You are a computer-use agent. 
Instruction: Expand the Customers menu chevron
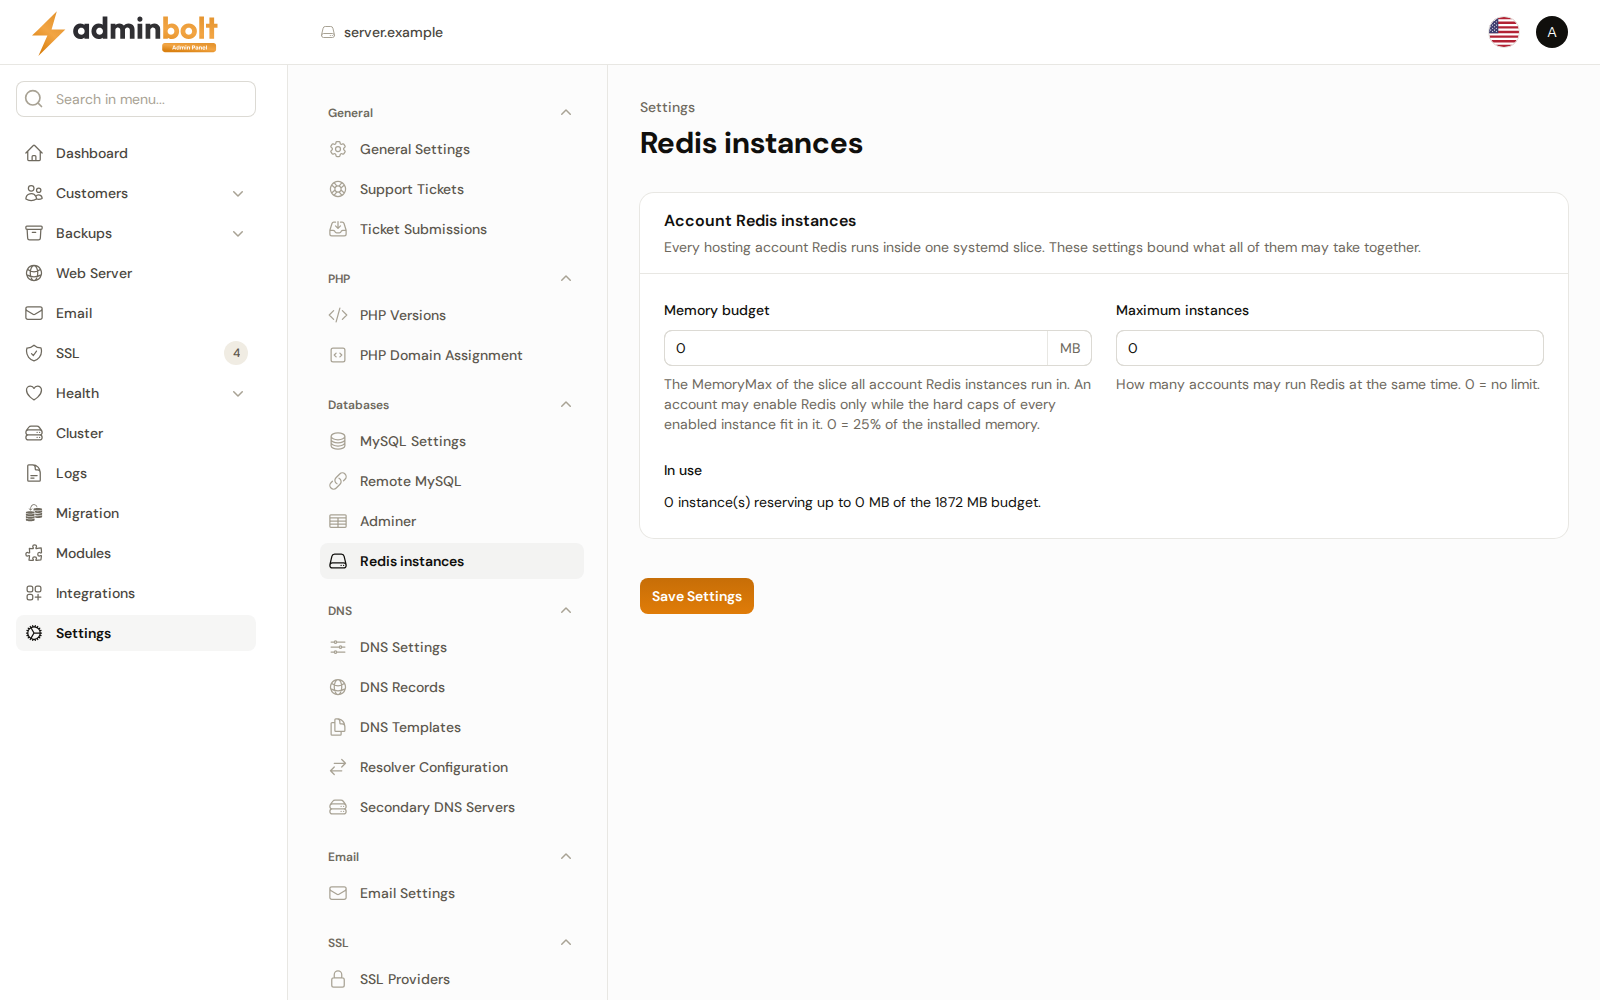click(238, 193)
